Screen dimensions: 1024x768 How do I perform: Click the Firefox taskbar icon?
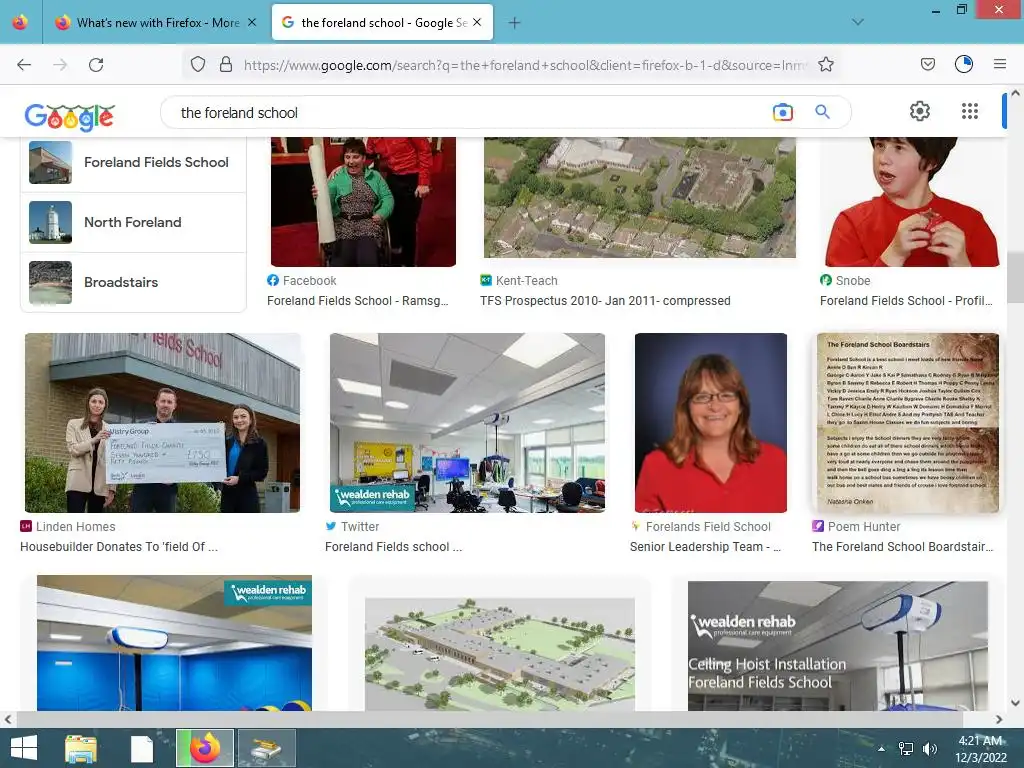click(204, 748)
